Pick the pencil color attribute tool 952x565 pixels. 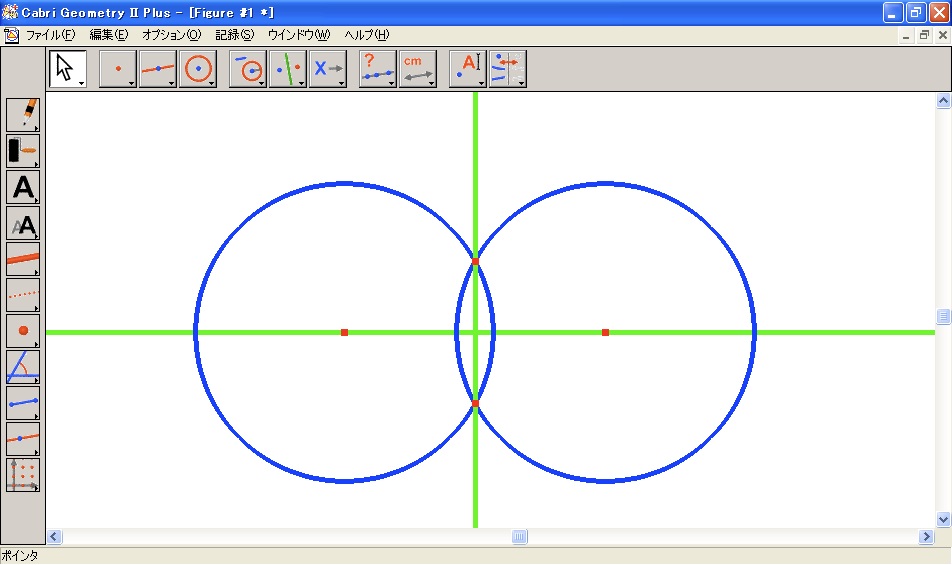(23, 114)
